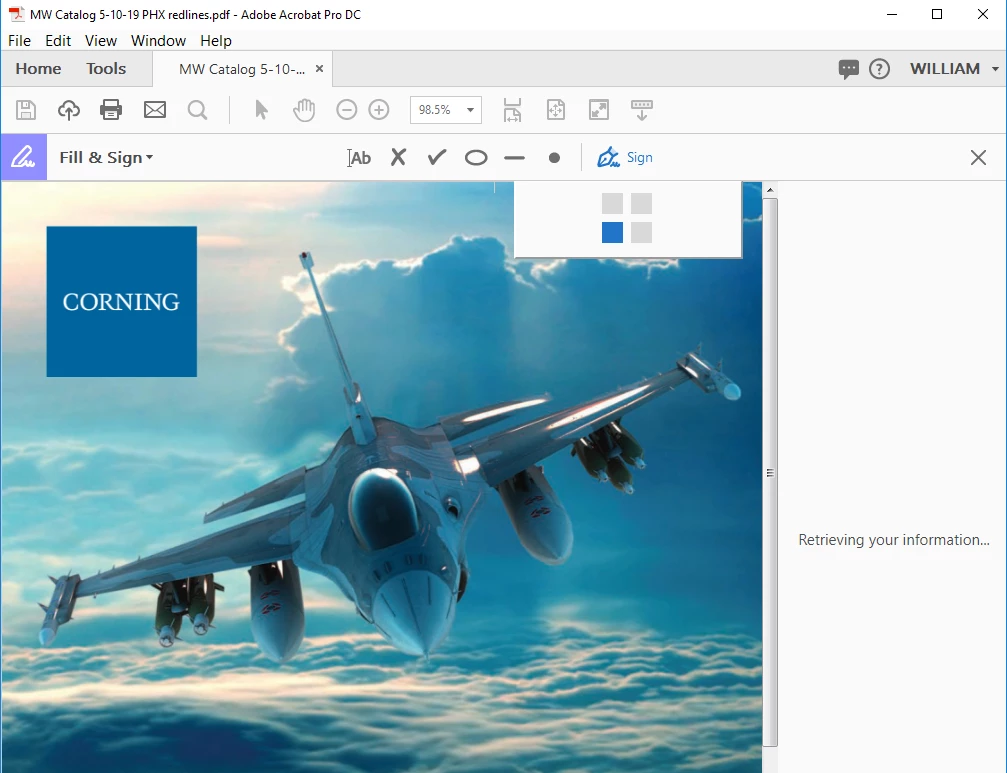Select the circle shape tool
This screenshot has height=773, width=1007.
coord(476,158)
